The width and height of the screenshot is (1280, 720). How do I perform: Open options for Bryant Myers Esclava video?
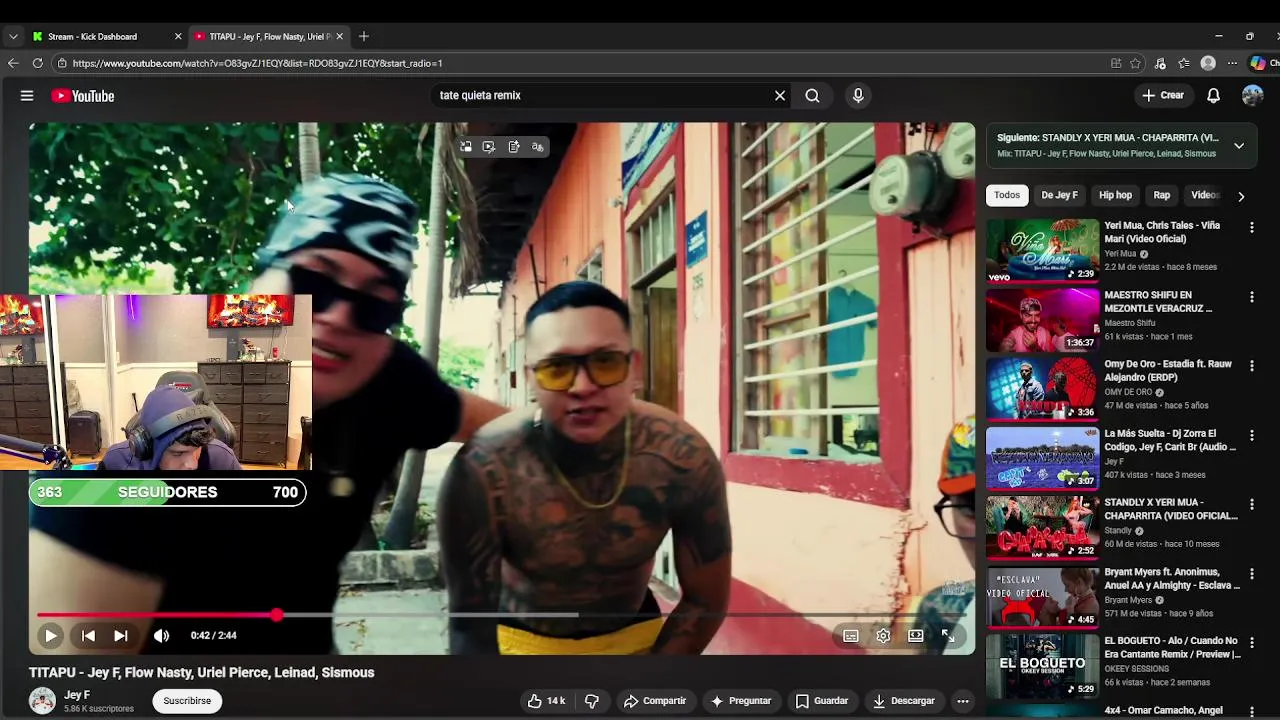click(1251, 573)
